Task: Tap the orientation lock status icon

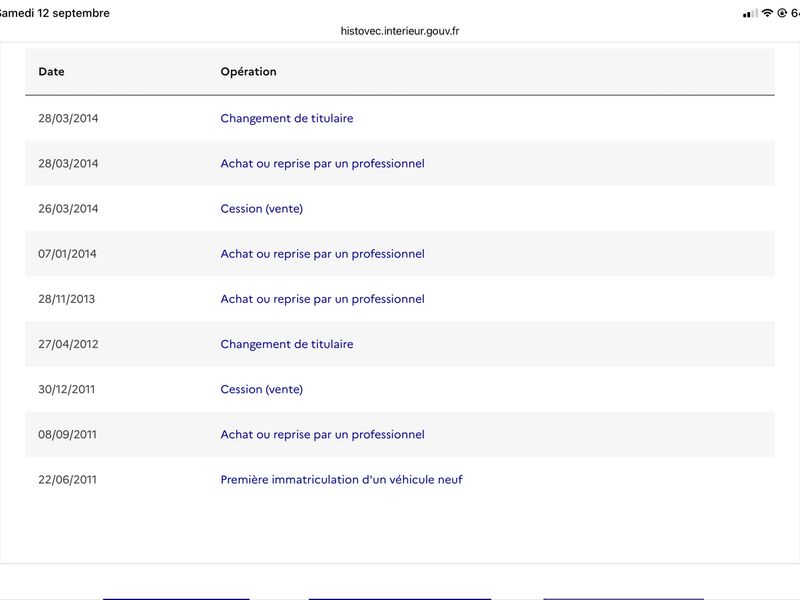Action: (x=782, y=13)
